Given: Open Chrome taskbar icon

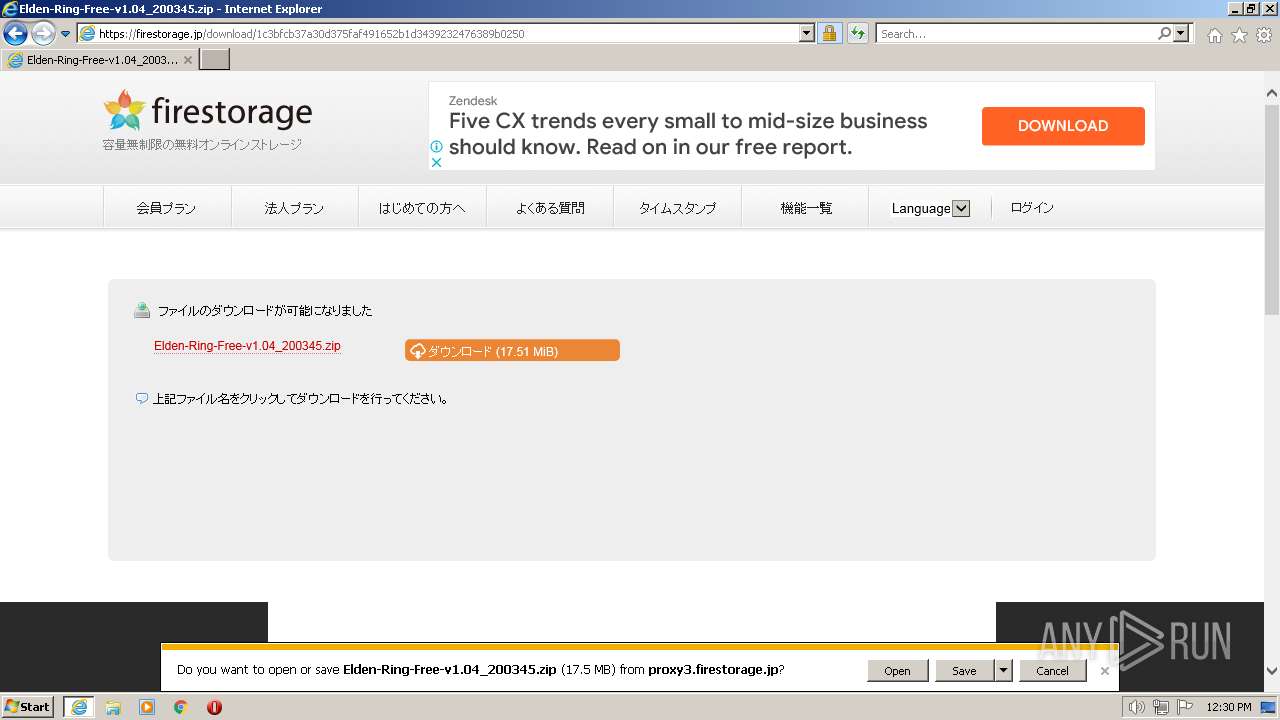Looking at the screenshot, I should 181,707.
